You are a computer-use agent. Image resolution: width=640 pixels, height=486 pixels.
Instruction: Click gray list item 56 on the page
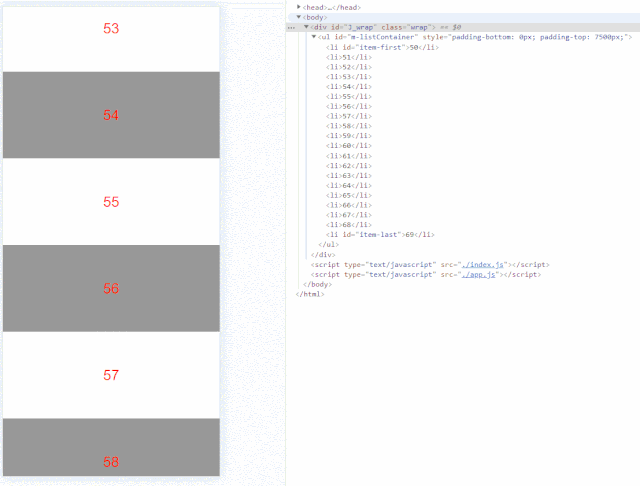pos(111,288)
